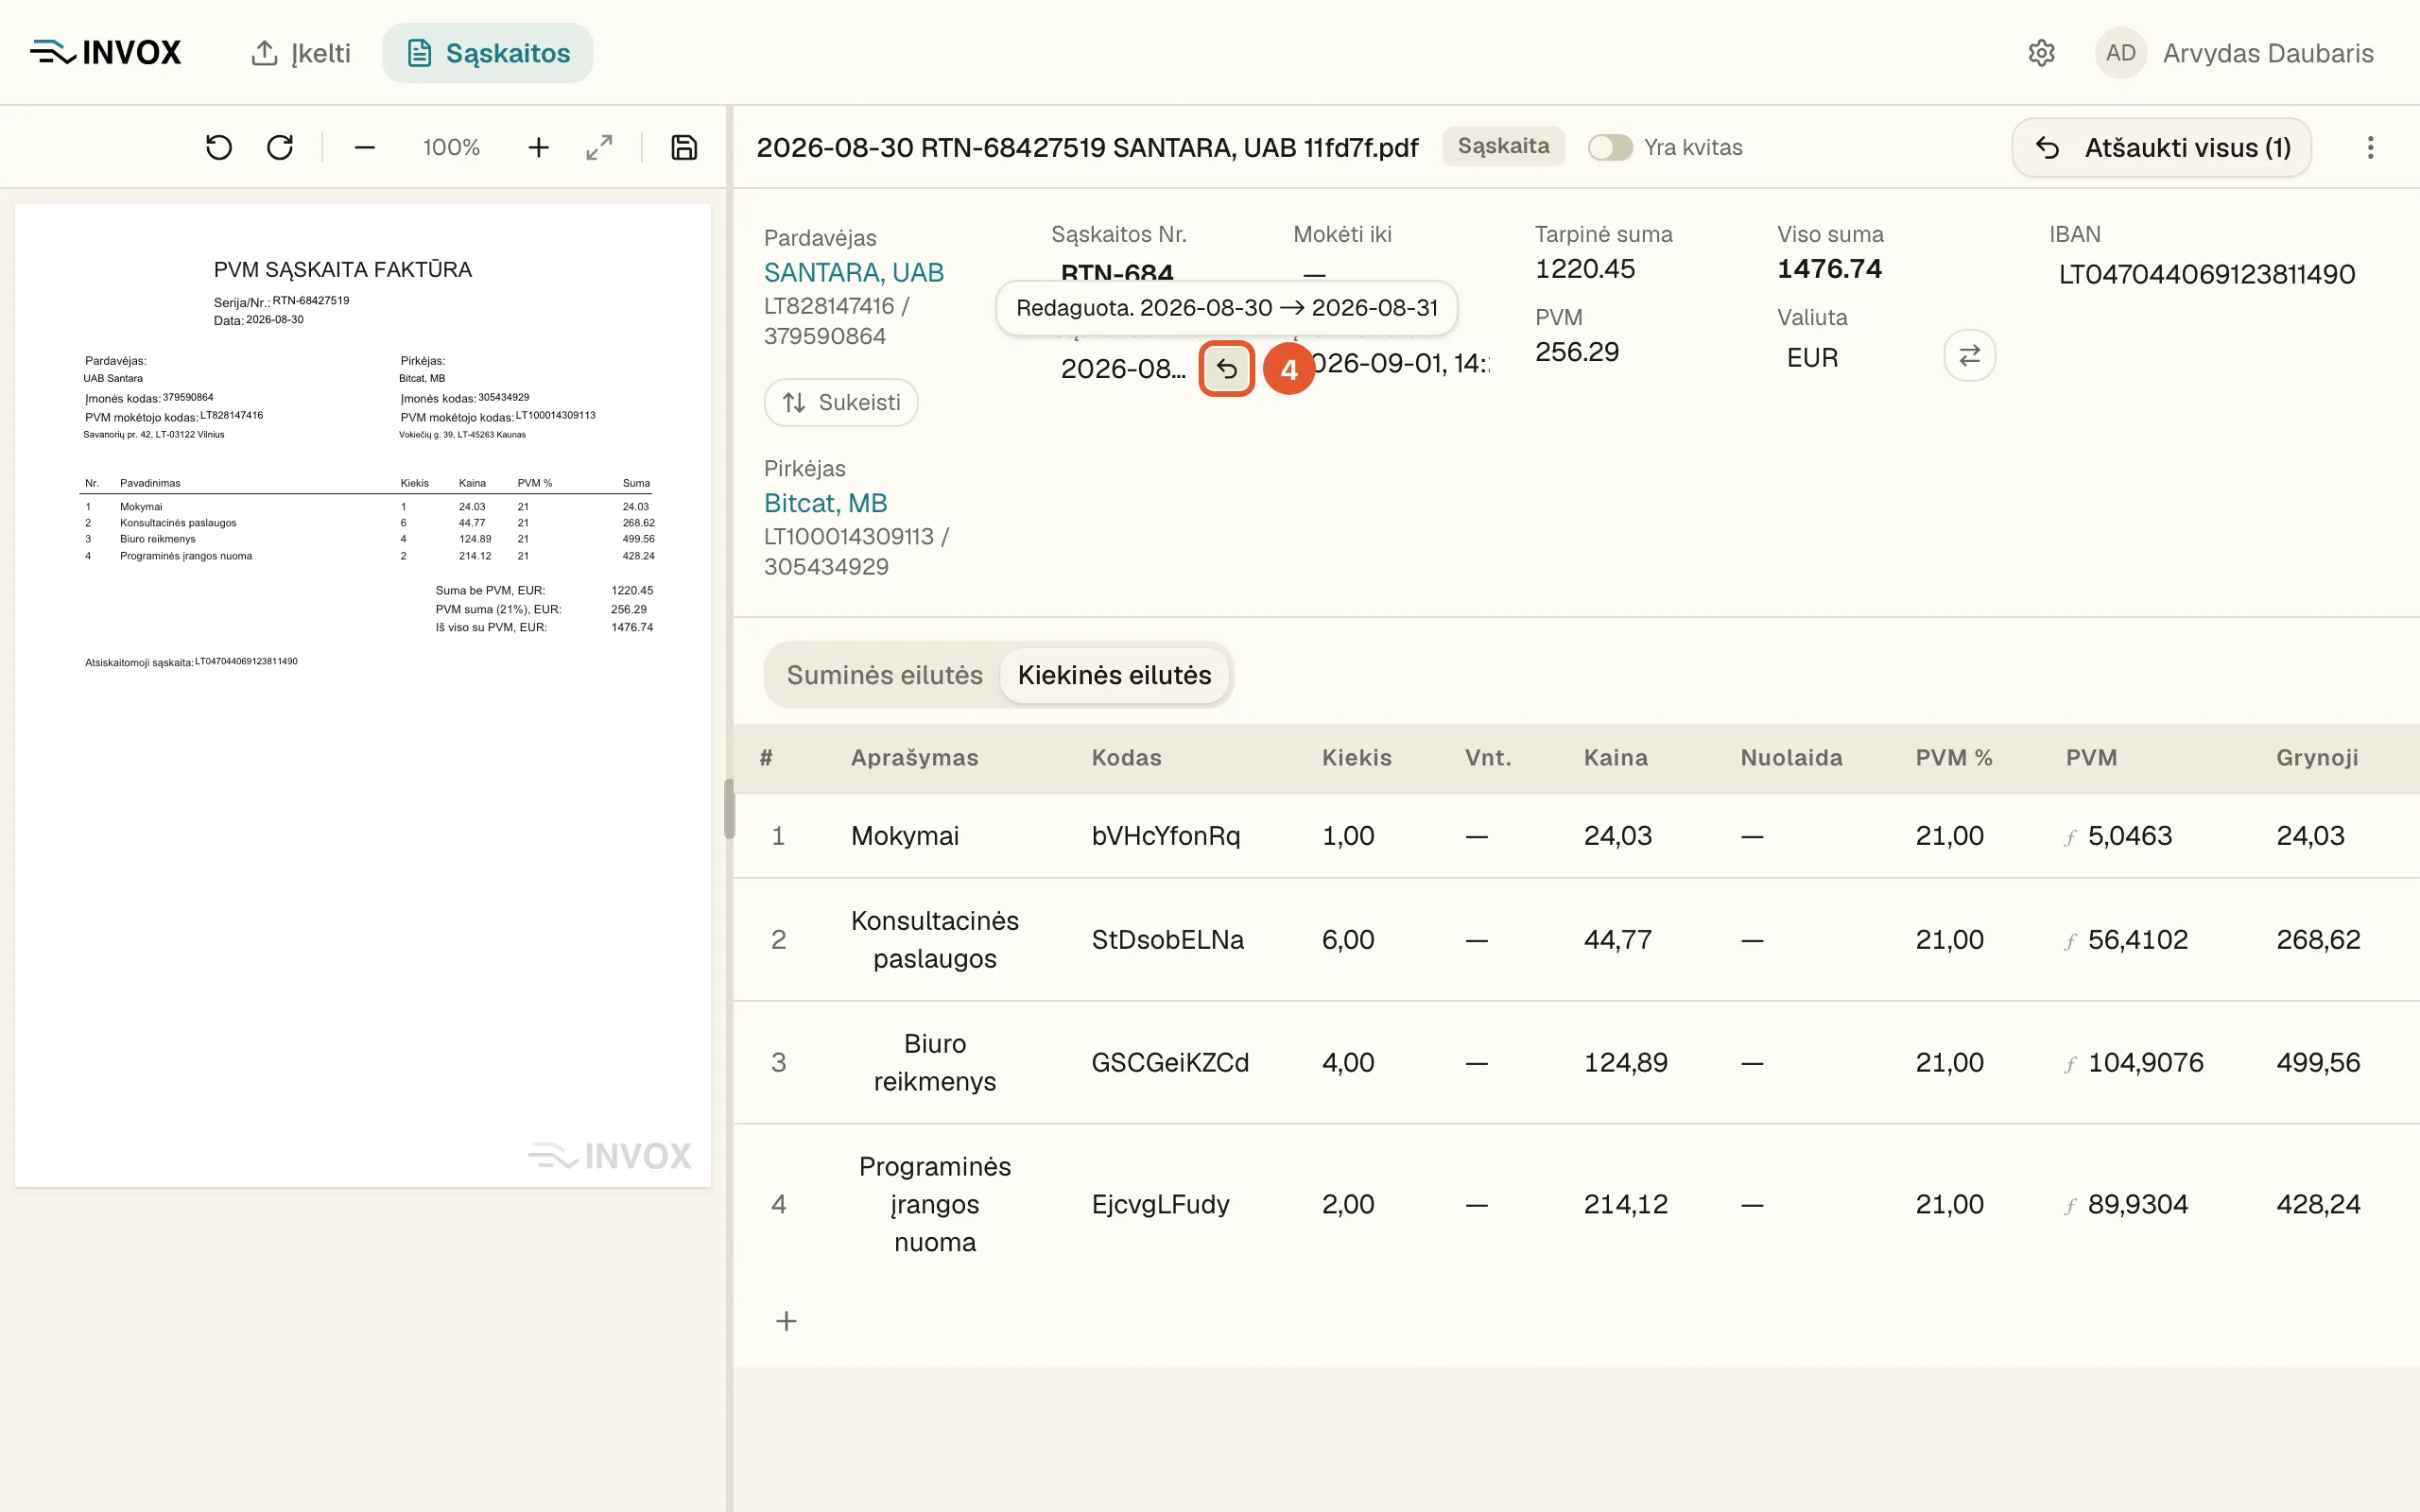Screen dimensions: 2420x1512
Task: Click the 100% zoom level
Action: pos(451,148)
